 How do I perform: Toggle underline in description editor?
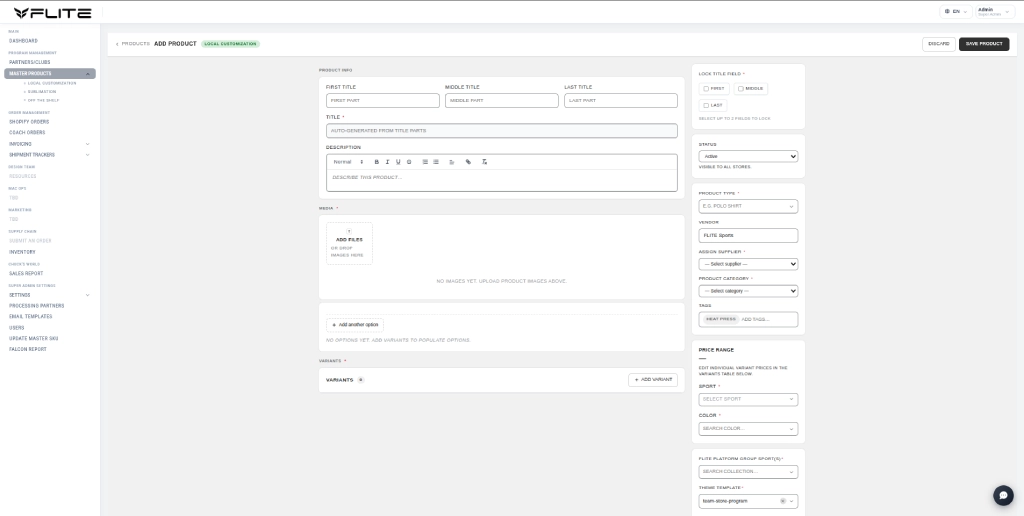pos(398,162)
